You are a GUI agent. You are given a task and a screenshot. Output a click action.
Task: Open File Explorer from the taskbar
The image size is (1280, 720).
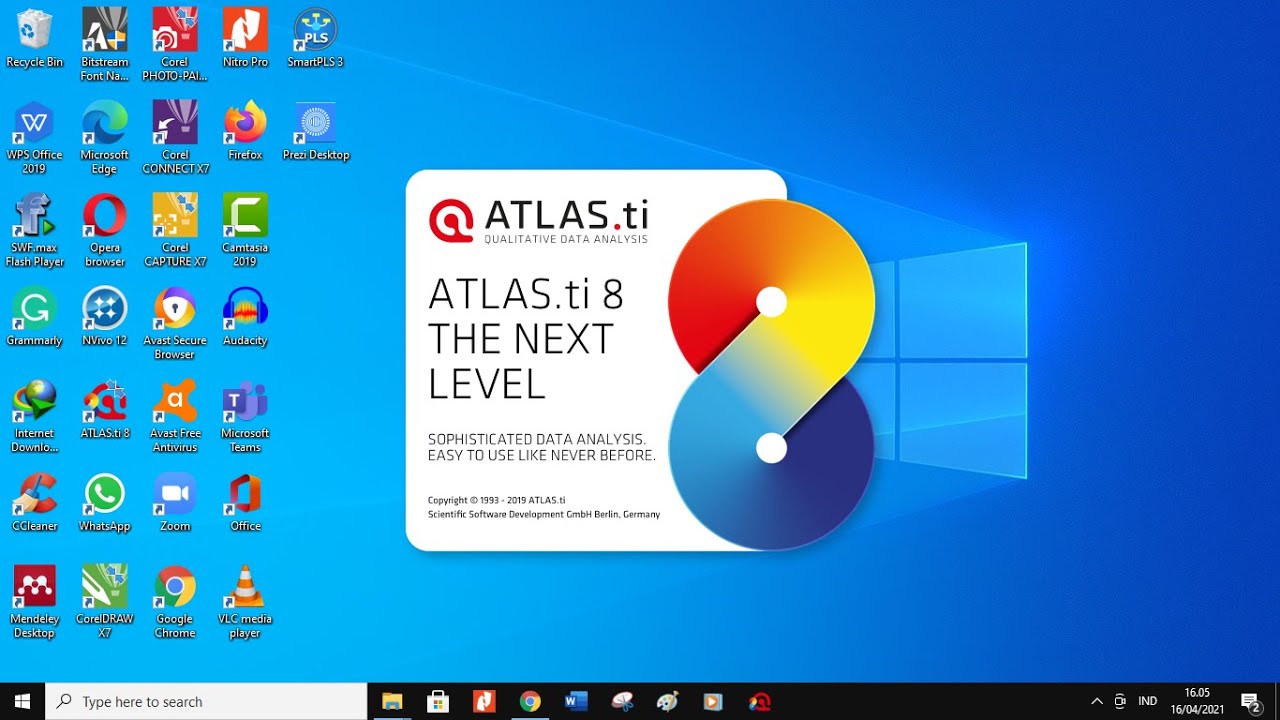tap(392, 701)
